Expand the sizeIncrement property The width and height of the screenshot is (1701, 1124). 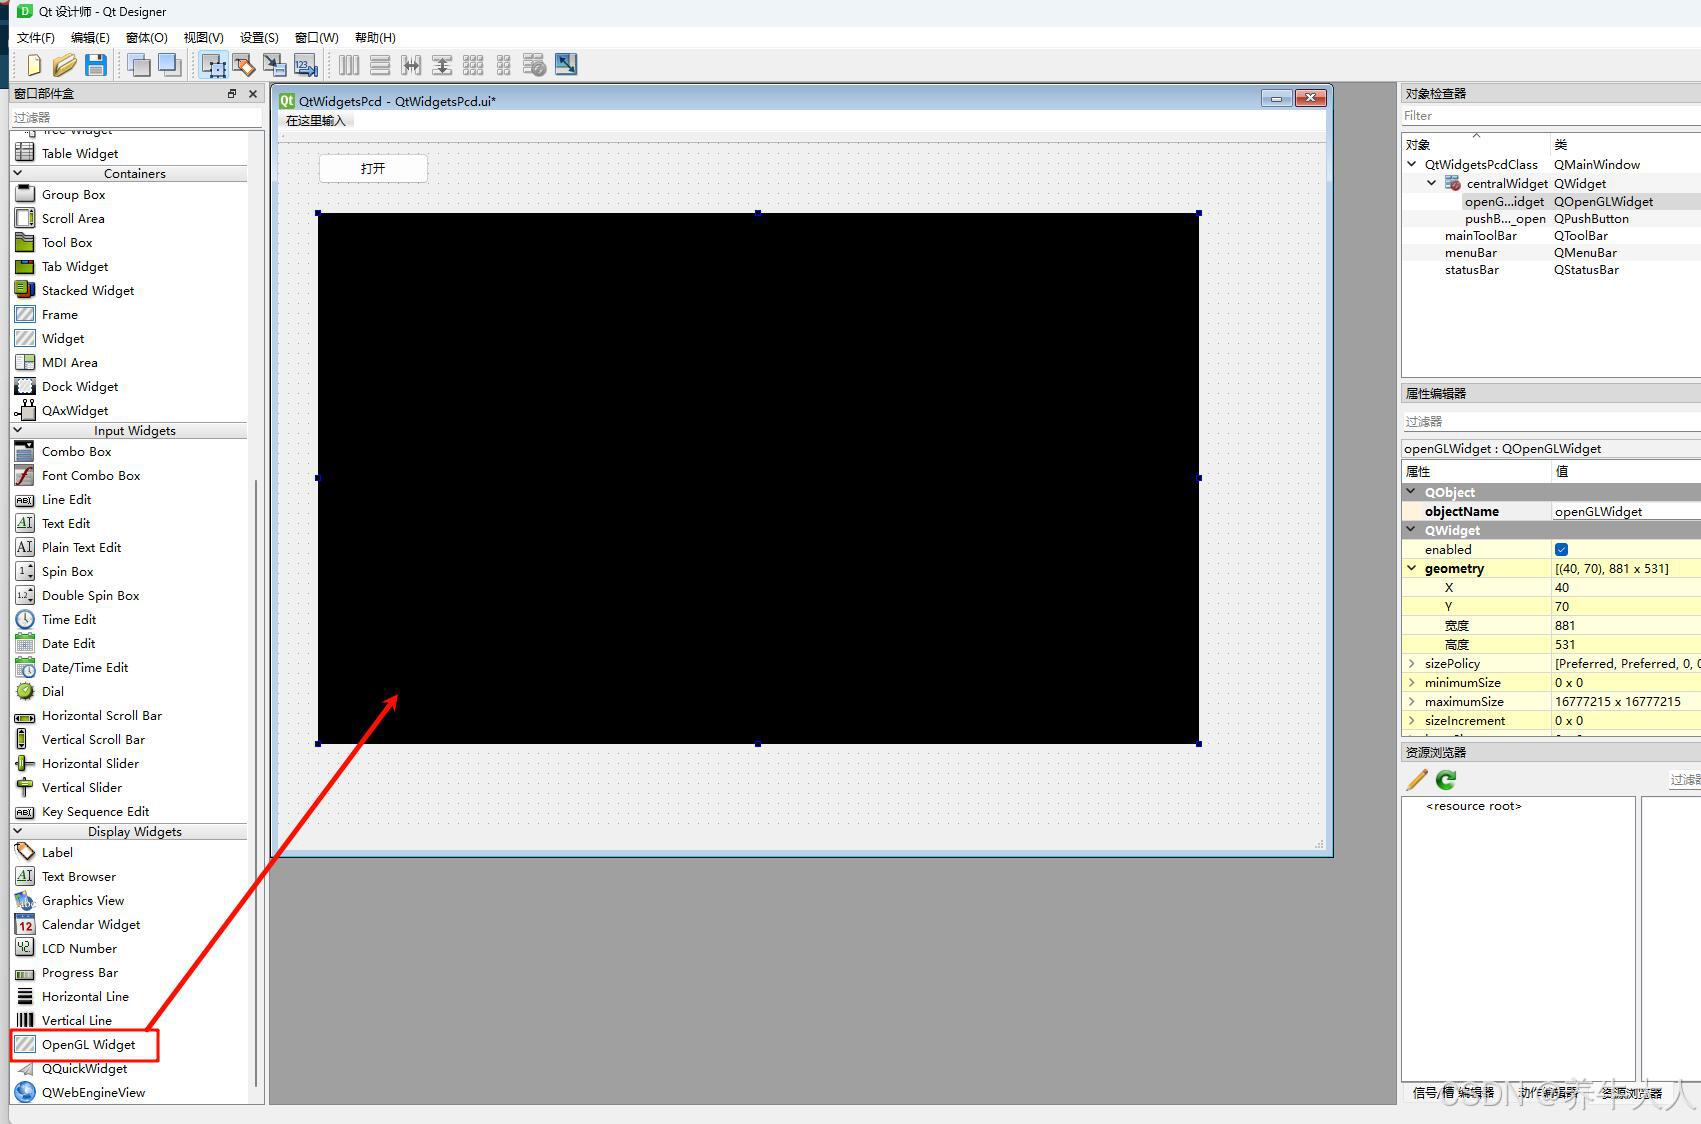[1412, 720]
